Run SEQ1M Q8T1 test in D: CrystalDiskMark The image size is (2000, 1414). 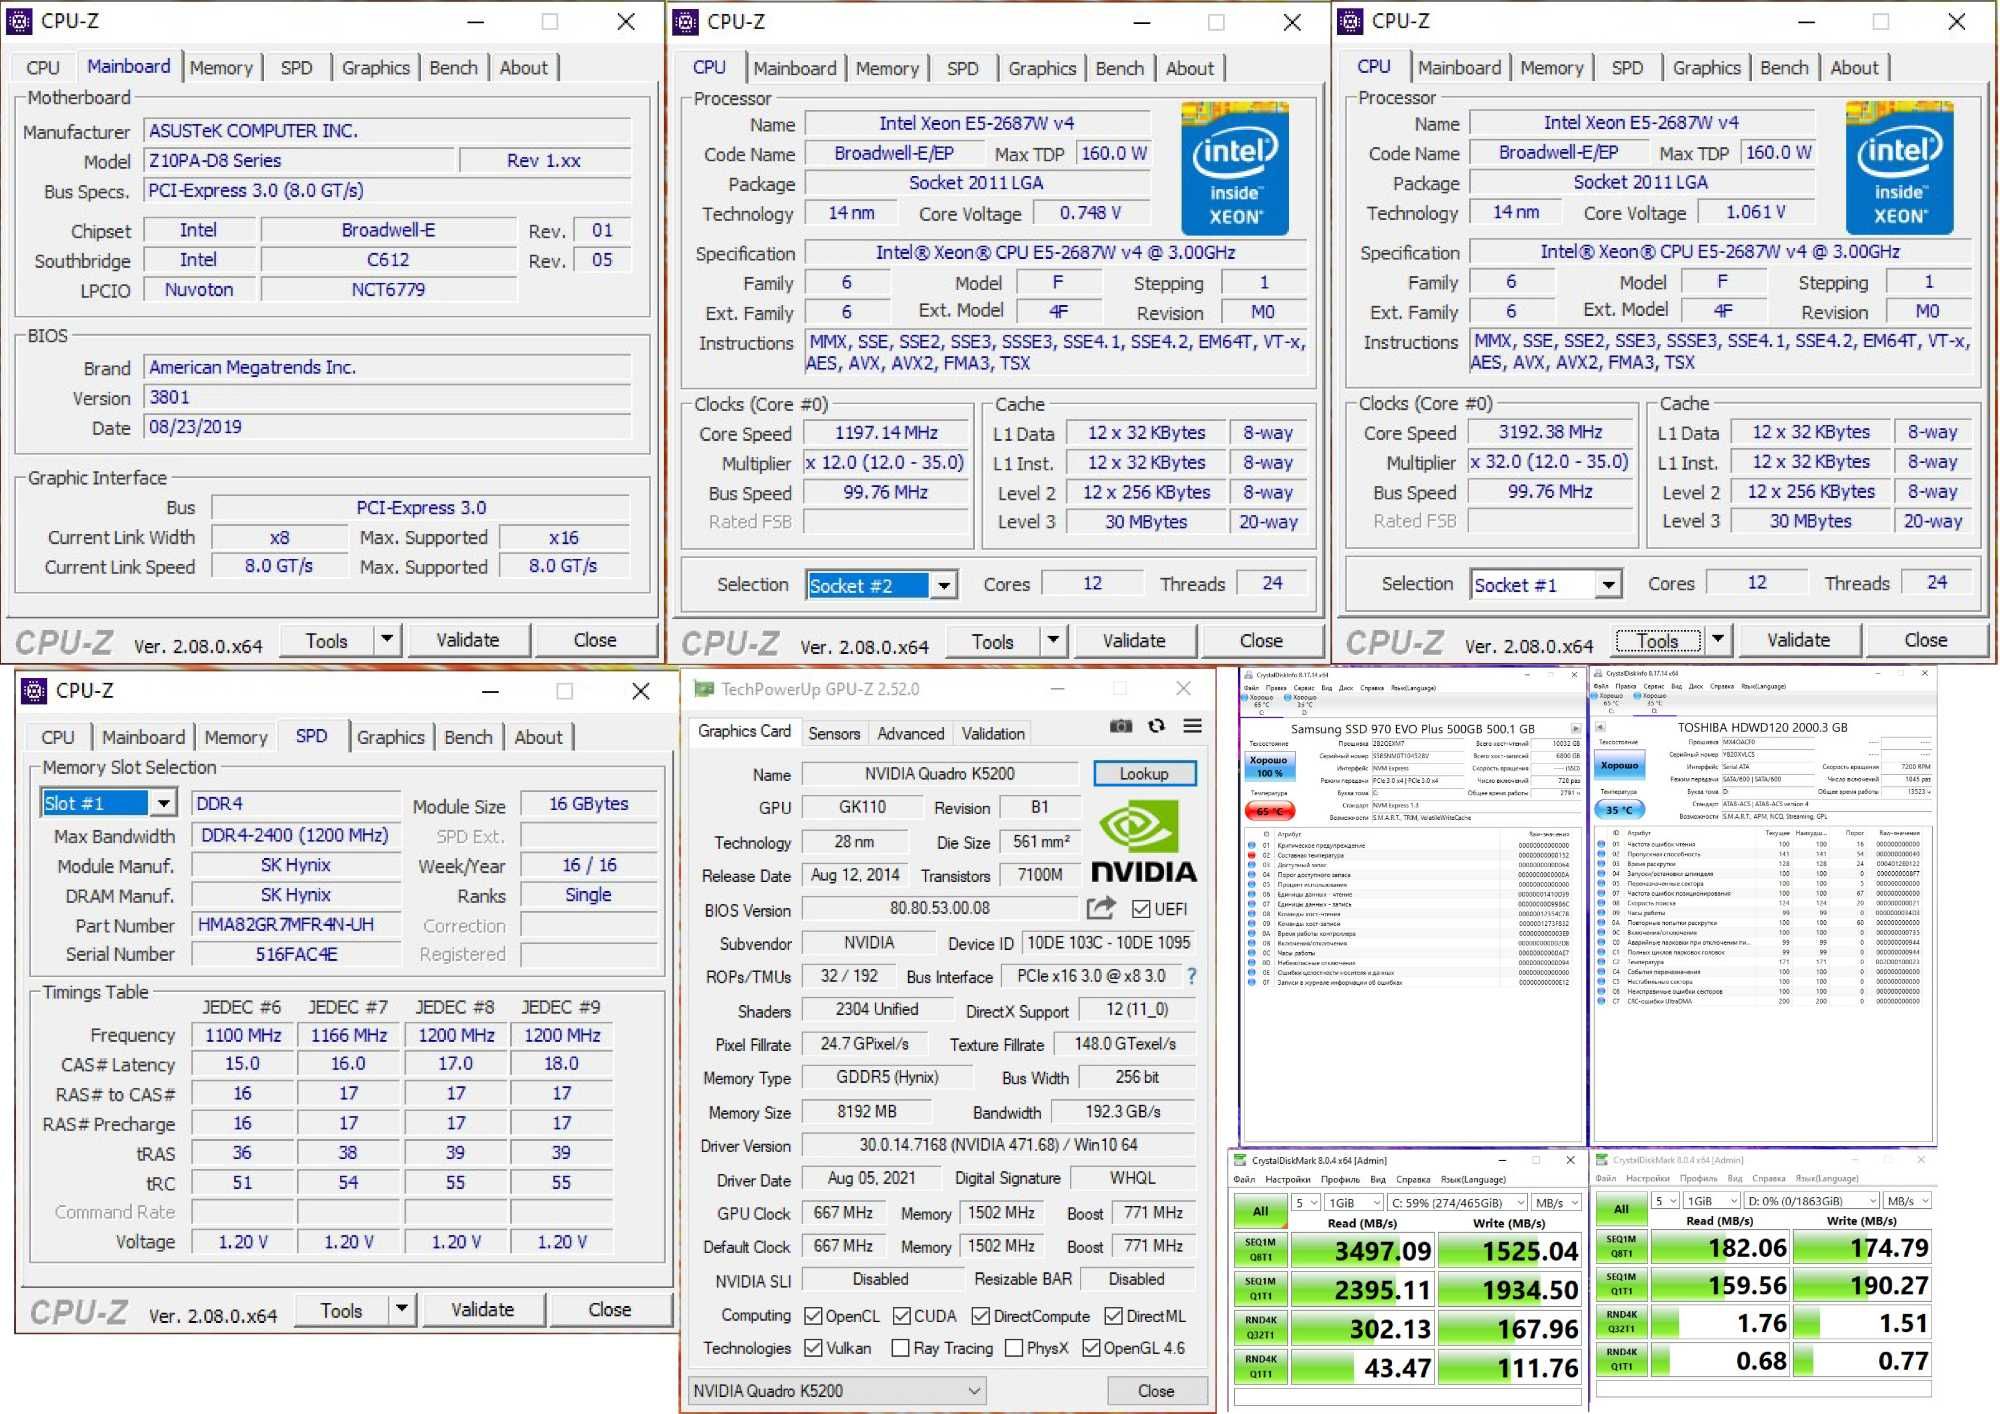coord(1621,1247)
